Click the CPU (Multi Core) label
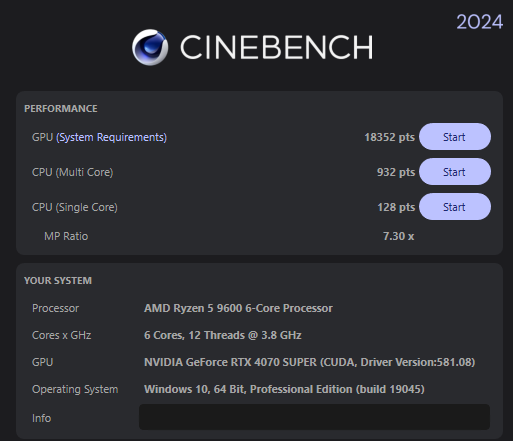The image size is (513, 441). (72, 172)
